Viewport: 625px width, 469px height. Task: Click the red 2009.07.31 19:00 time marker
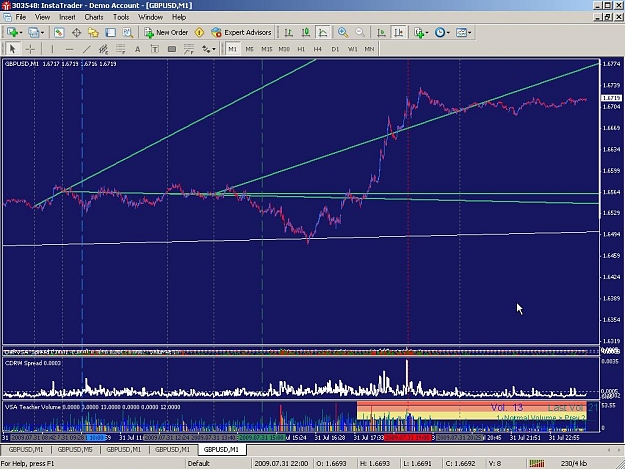point(407,438)
